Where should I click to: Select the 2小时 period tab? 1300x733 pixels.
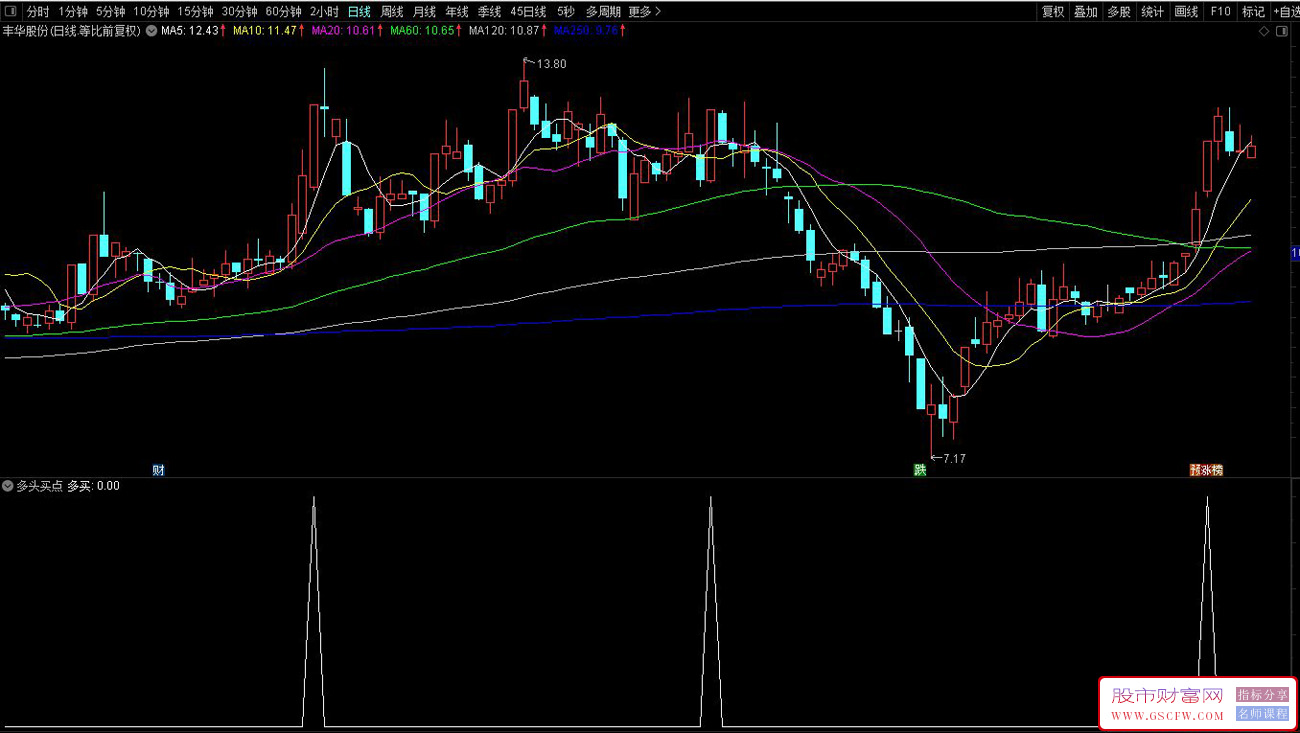[x=324, y=12]
